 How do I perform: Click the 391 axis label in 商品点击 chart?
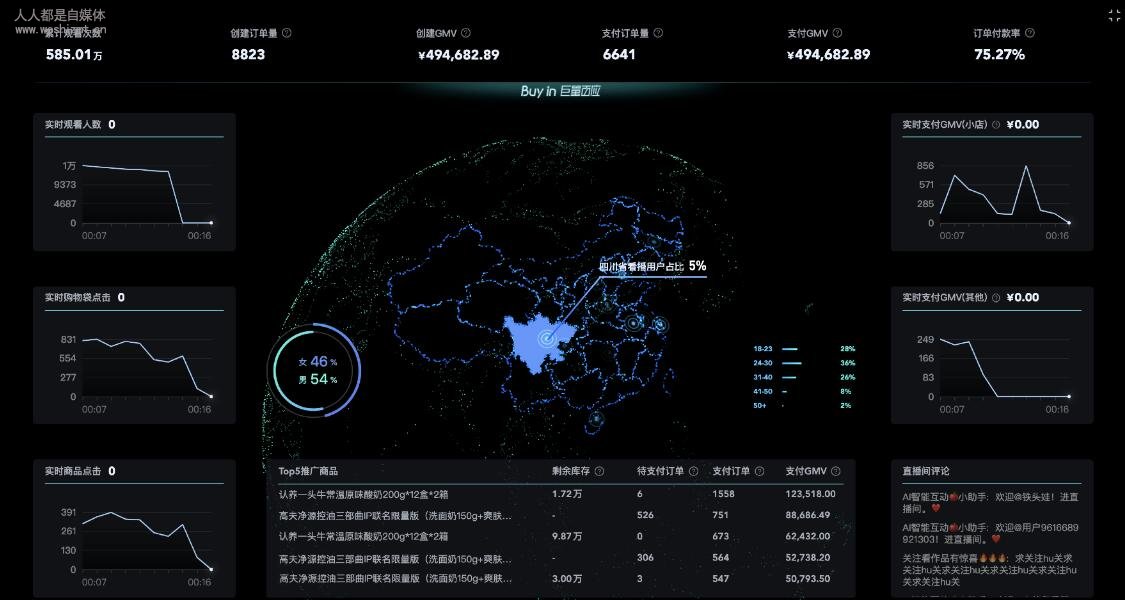pyautogui.click(x=68, y=512)
